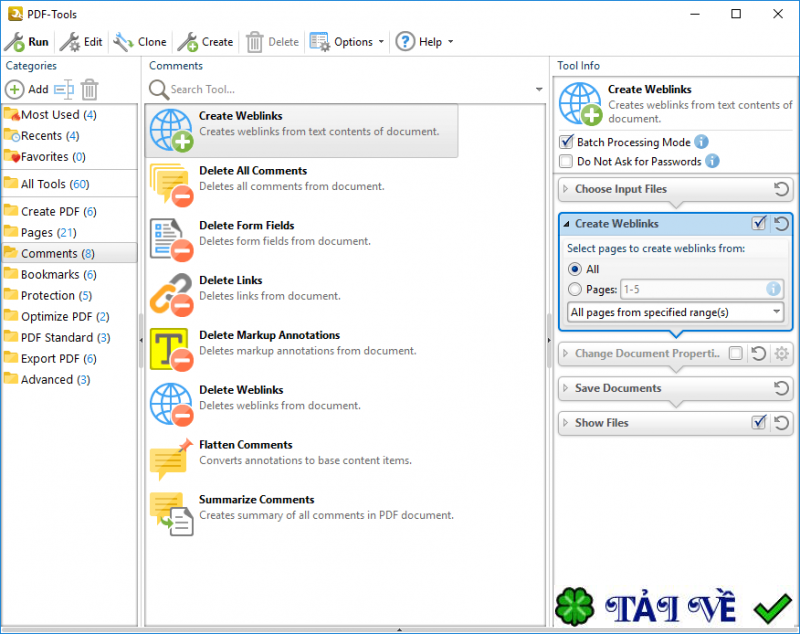
Task: Select the Delete Weblinks icon
Action: pos(171,404)
